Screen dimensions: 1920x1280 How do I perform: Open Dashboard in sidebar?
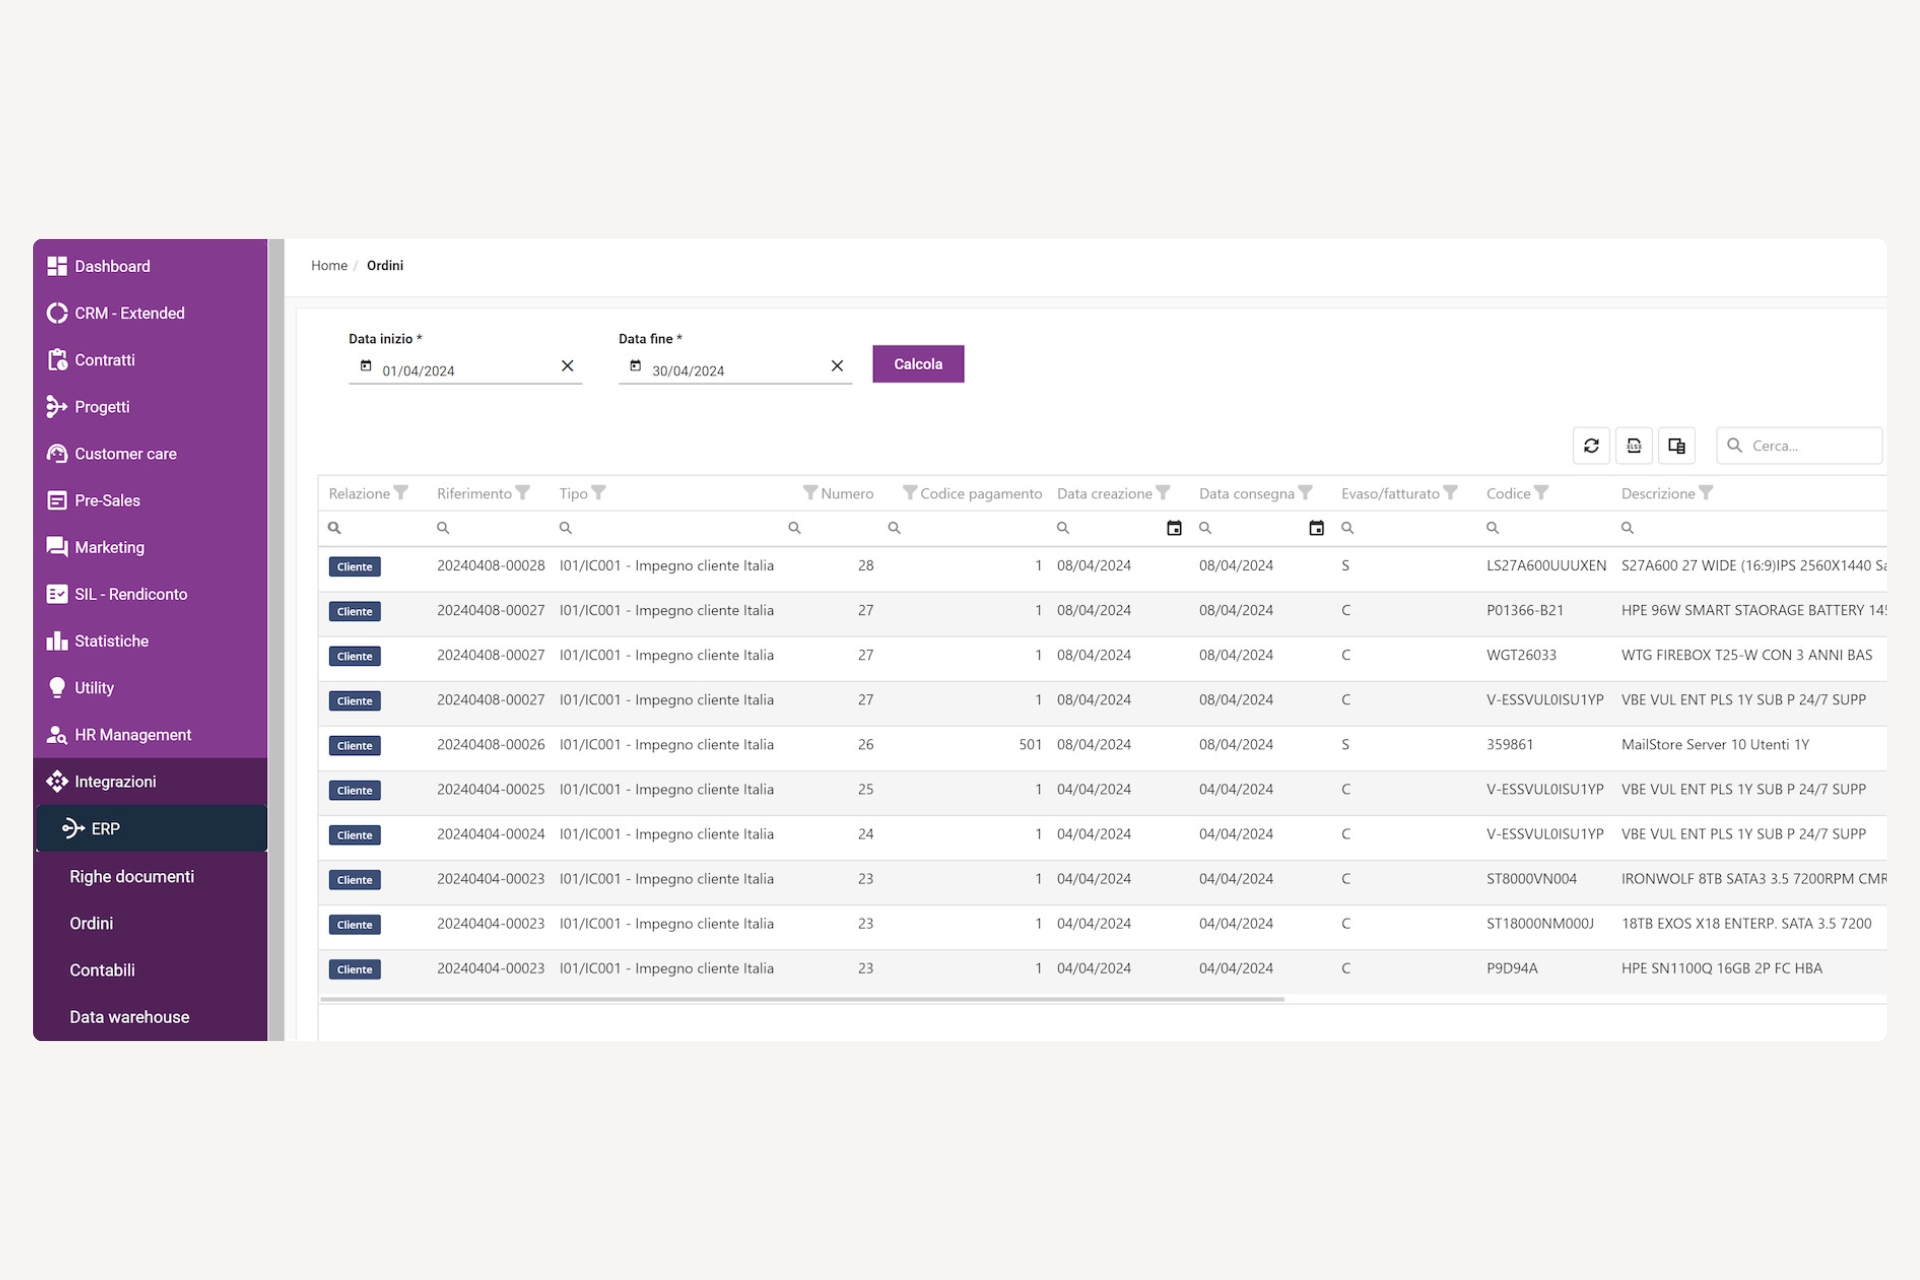[150, 266]
